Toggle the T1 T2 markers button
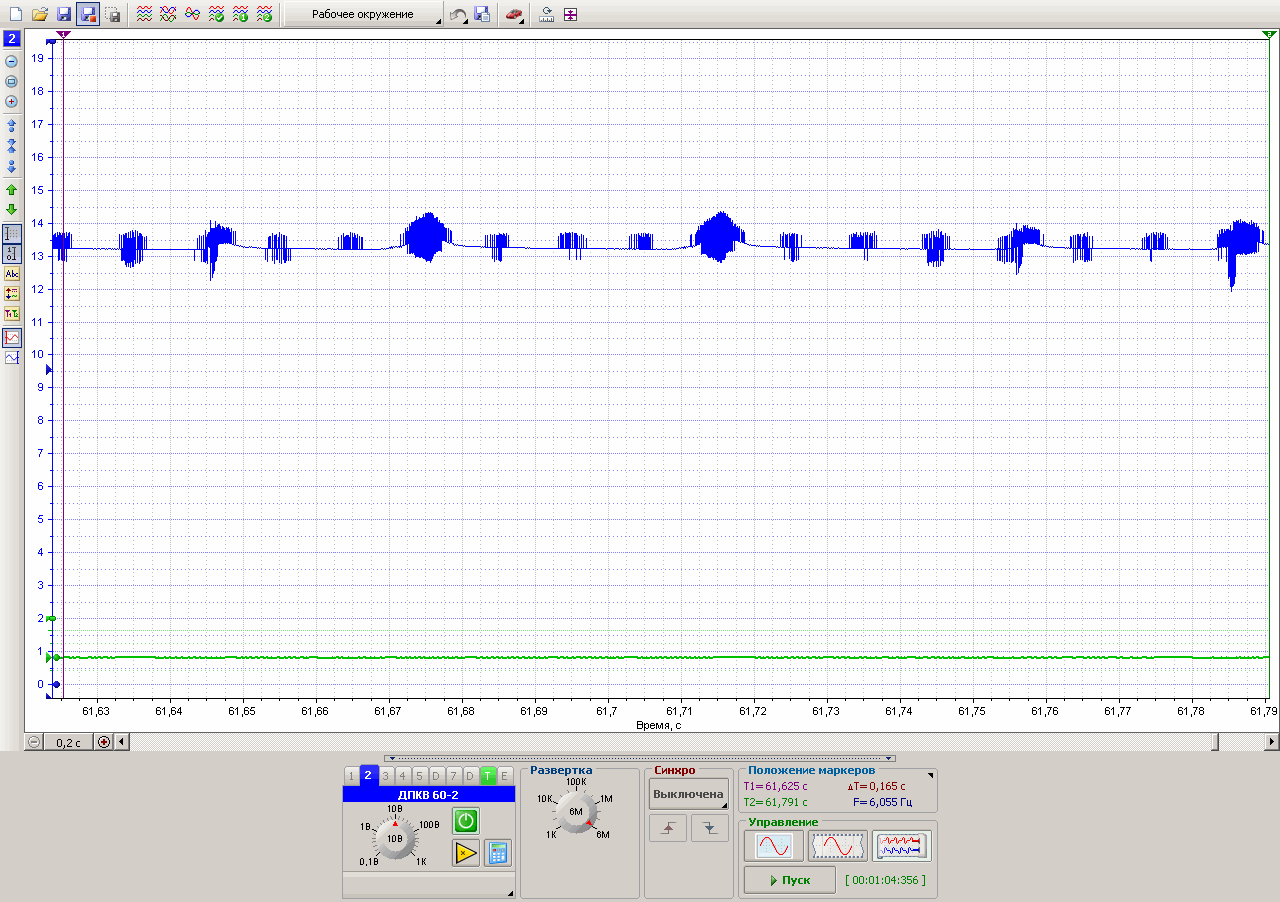1280x902 pixels. 12,313
